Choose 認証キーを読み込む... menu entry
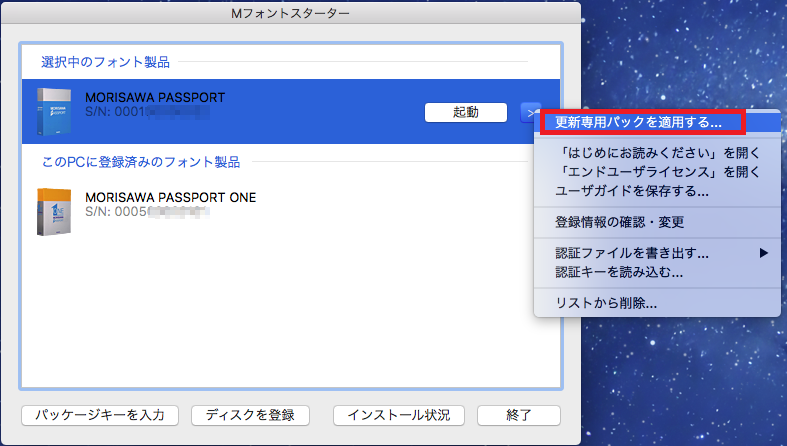The height and width of the screenshot is (446, 787). tap(619, 271)
